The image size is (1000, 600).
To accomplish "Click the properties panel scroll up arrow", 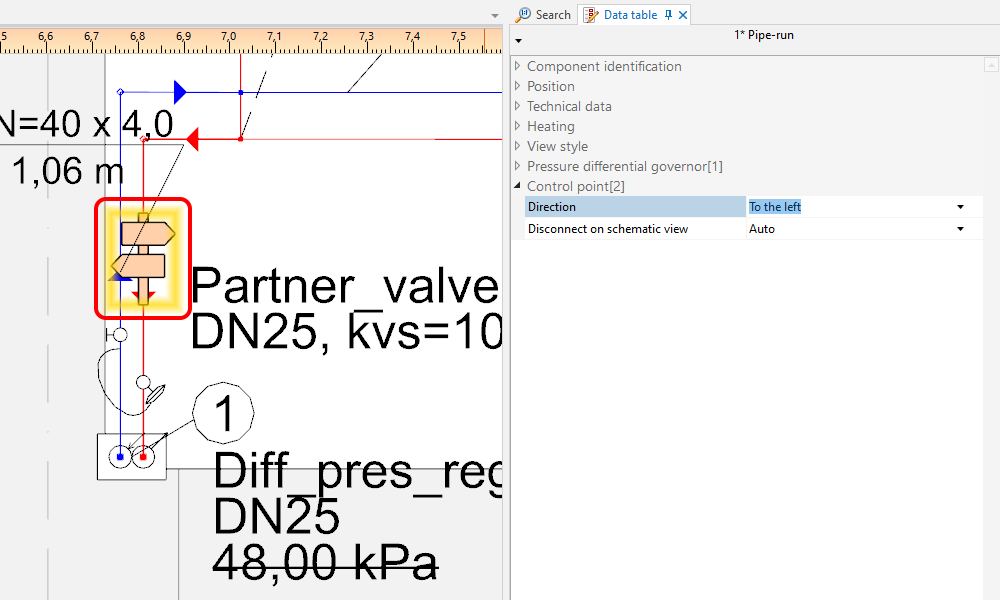I will point(990,66).
